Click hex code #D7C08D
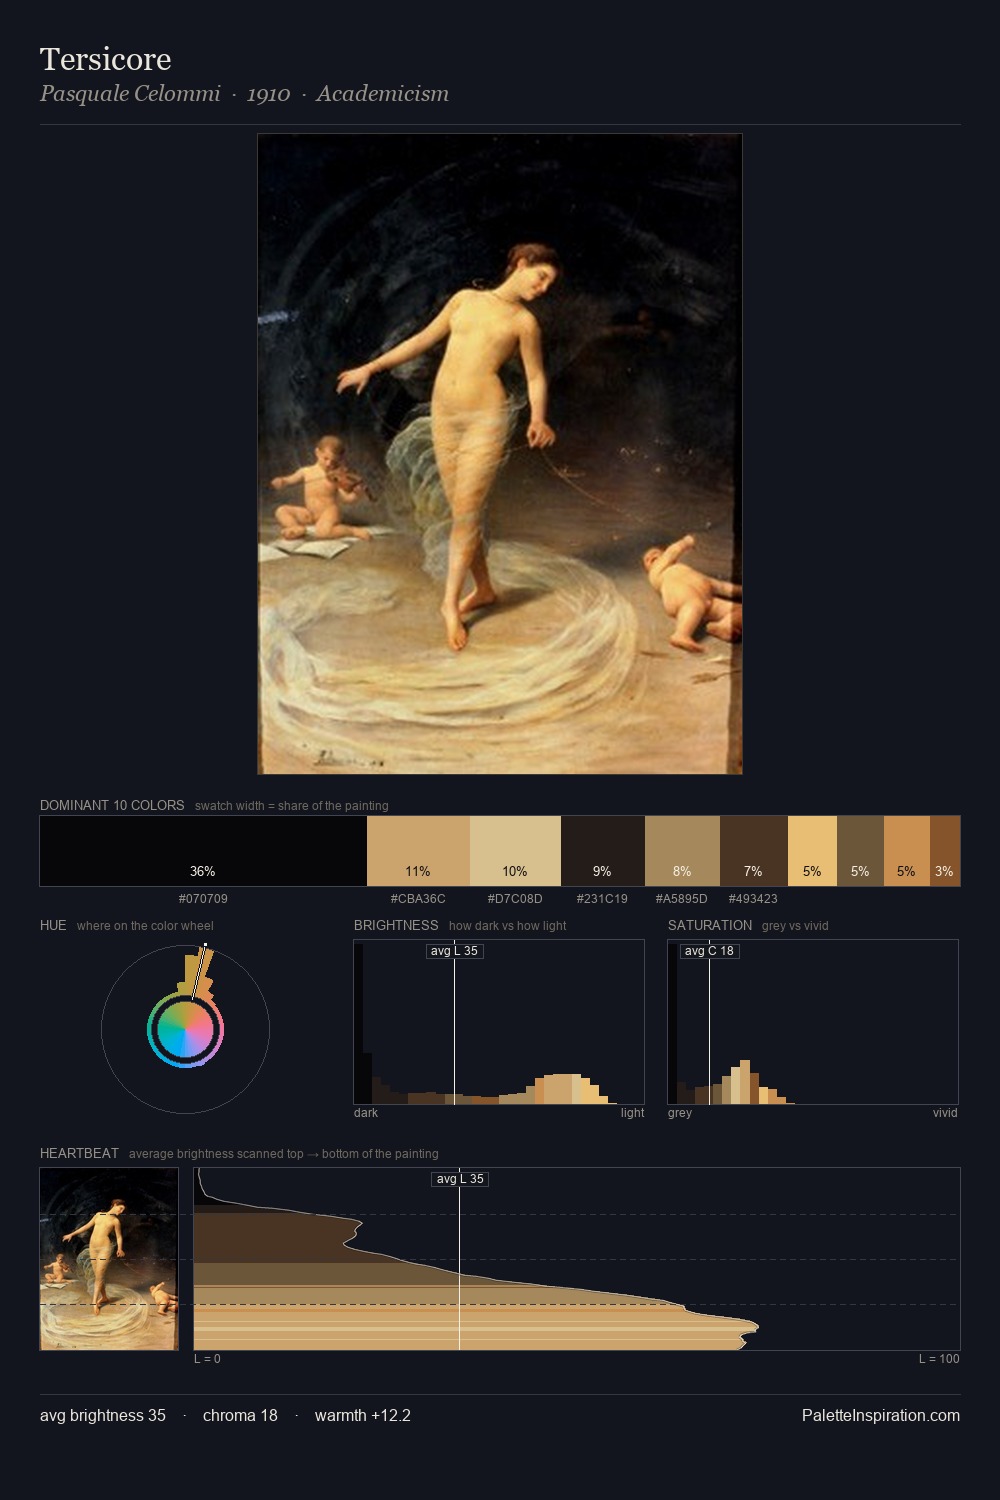The width and height of the screenshot is (1000, 1500). point(515,899)
